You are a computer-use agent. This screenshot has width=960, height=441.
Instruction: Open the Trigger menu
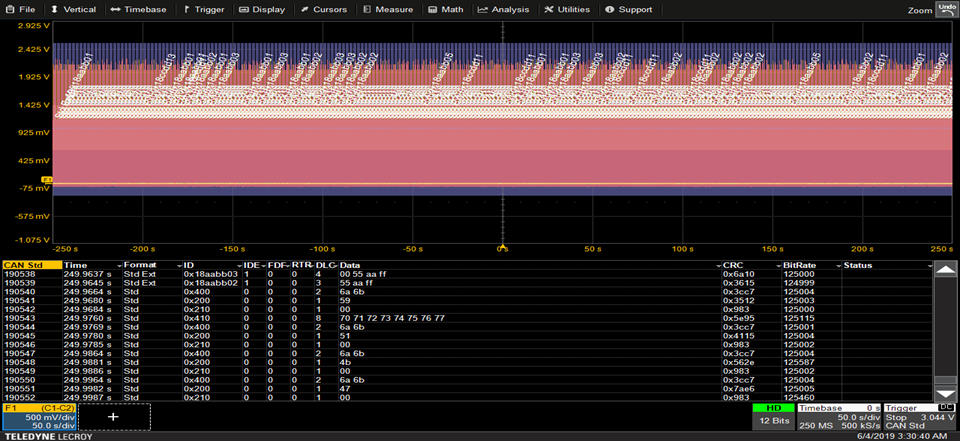click(x=204, y=9)
